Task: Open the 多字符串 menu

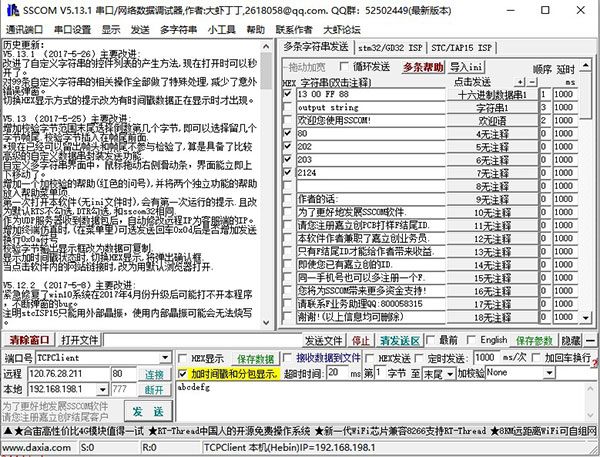Action: click(178, 29)
